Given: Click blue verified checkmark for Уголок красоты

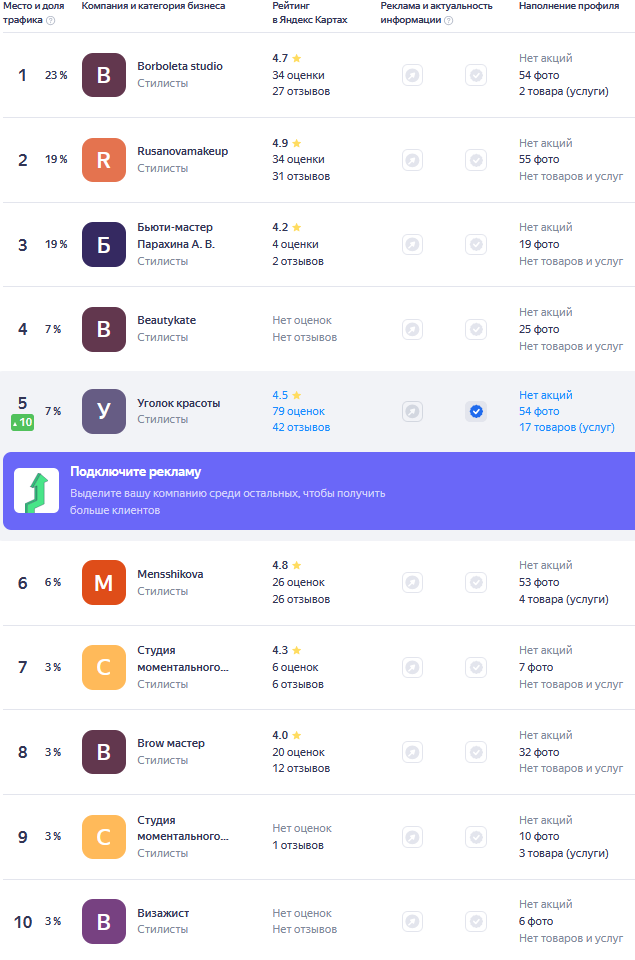Looking at the screenshot, I should click(476, 411).
